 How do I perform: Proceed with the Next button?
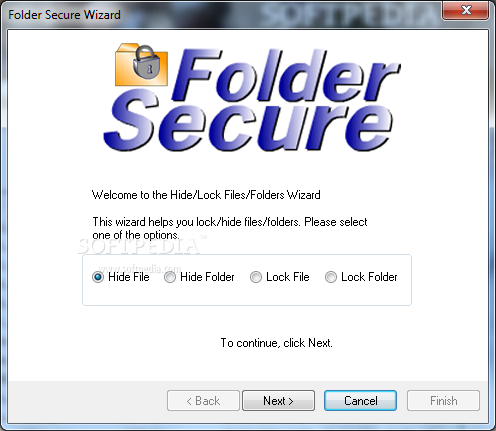pos(278,400)
